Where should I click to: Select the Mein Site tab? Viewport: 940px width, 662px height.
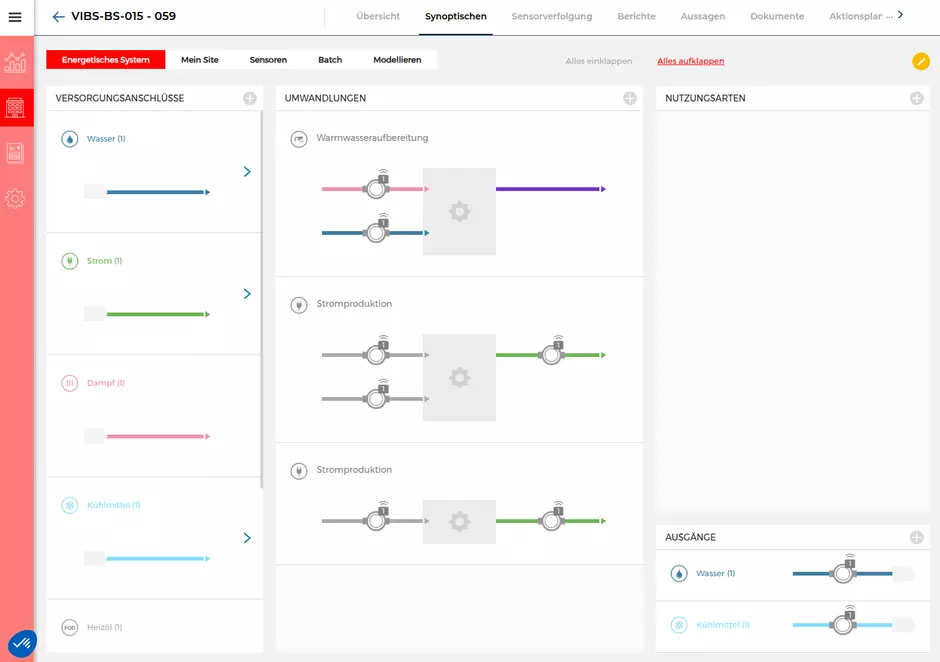pyautogui.click(x=199, y=60)
